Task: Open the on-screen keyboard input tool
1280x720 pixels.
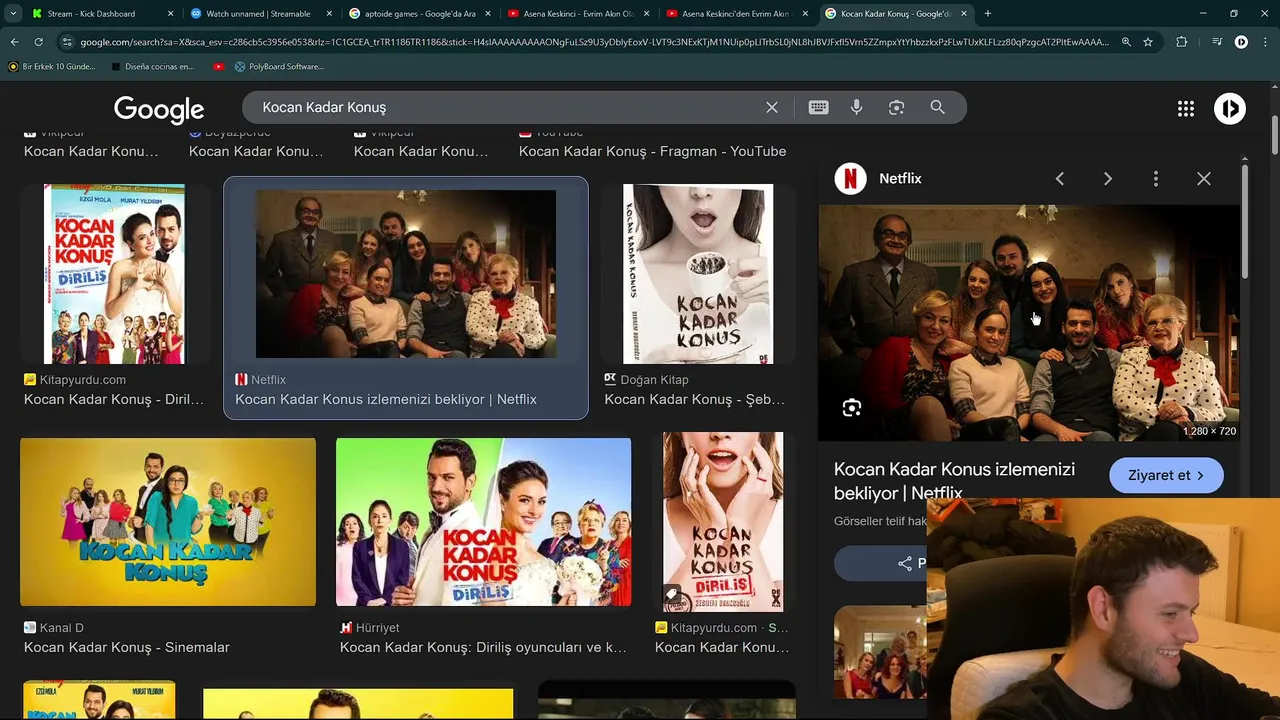Action: coord(818,107)
